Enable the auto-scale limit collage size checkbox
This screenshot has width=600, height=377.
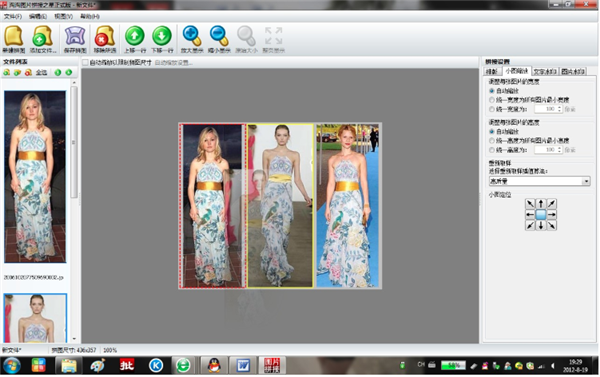(85, 62)
